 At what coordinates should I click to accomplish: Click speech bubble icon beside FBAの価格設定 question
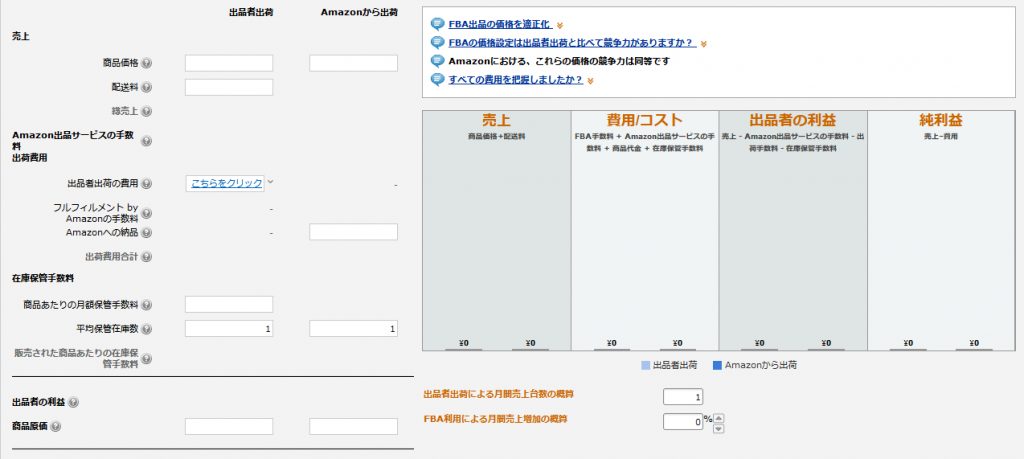click(x=438, y=43)
